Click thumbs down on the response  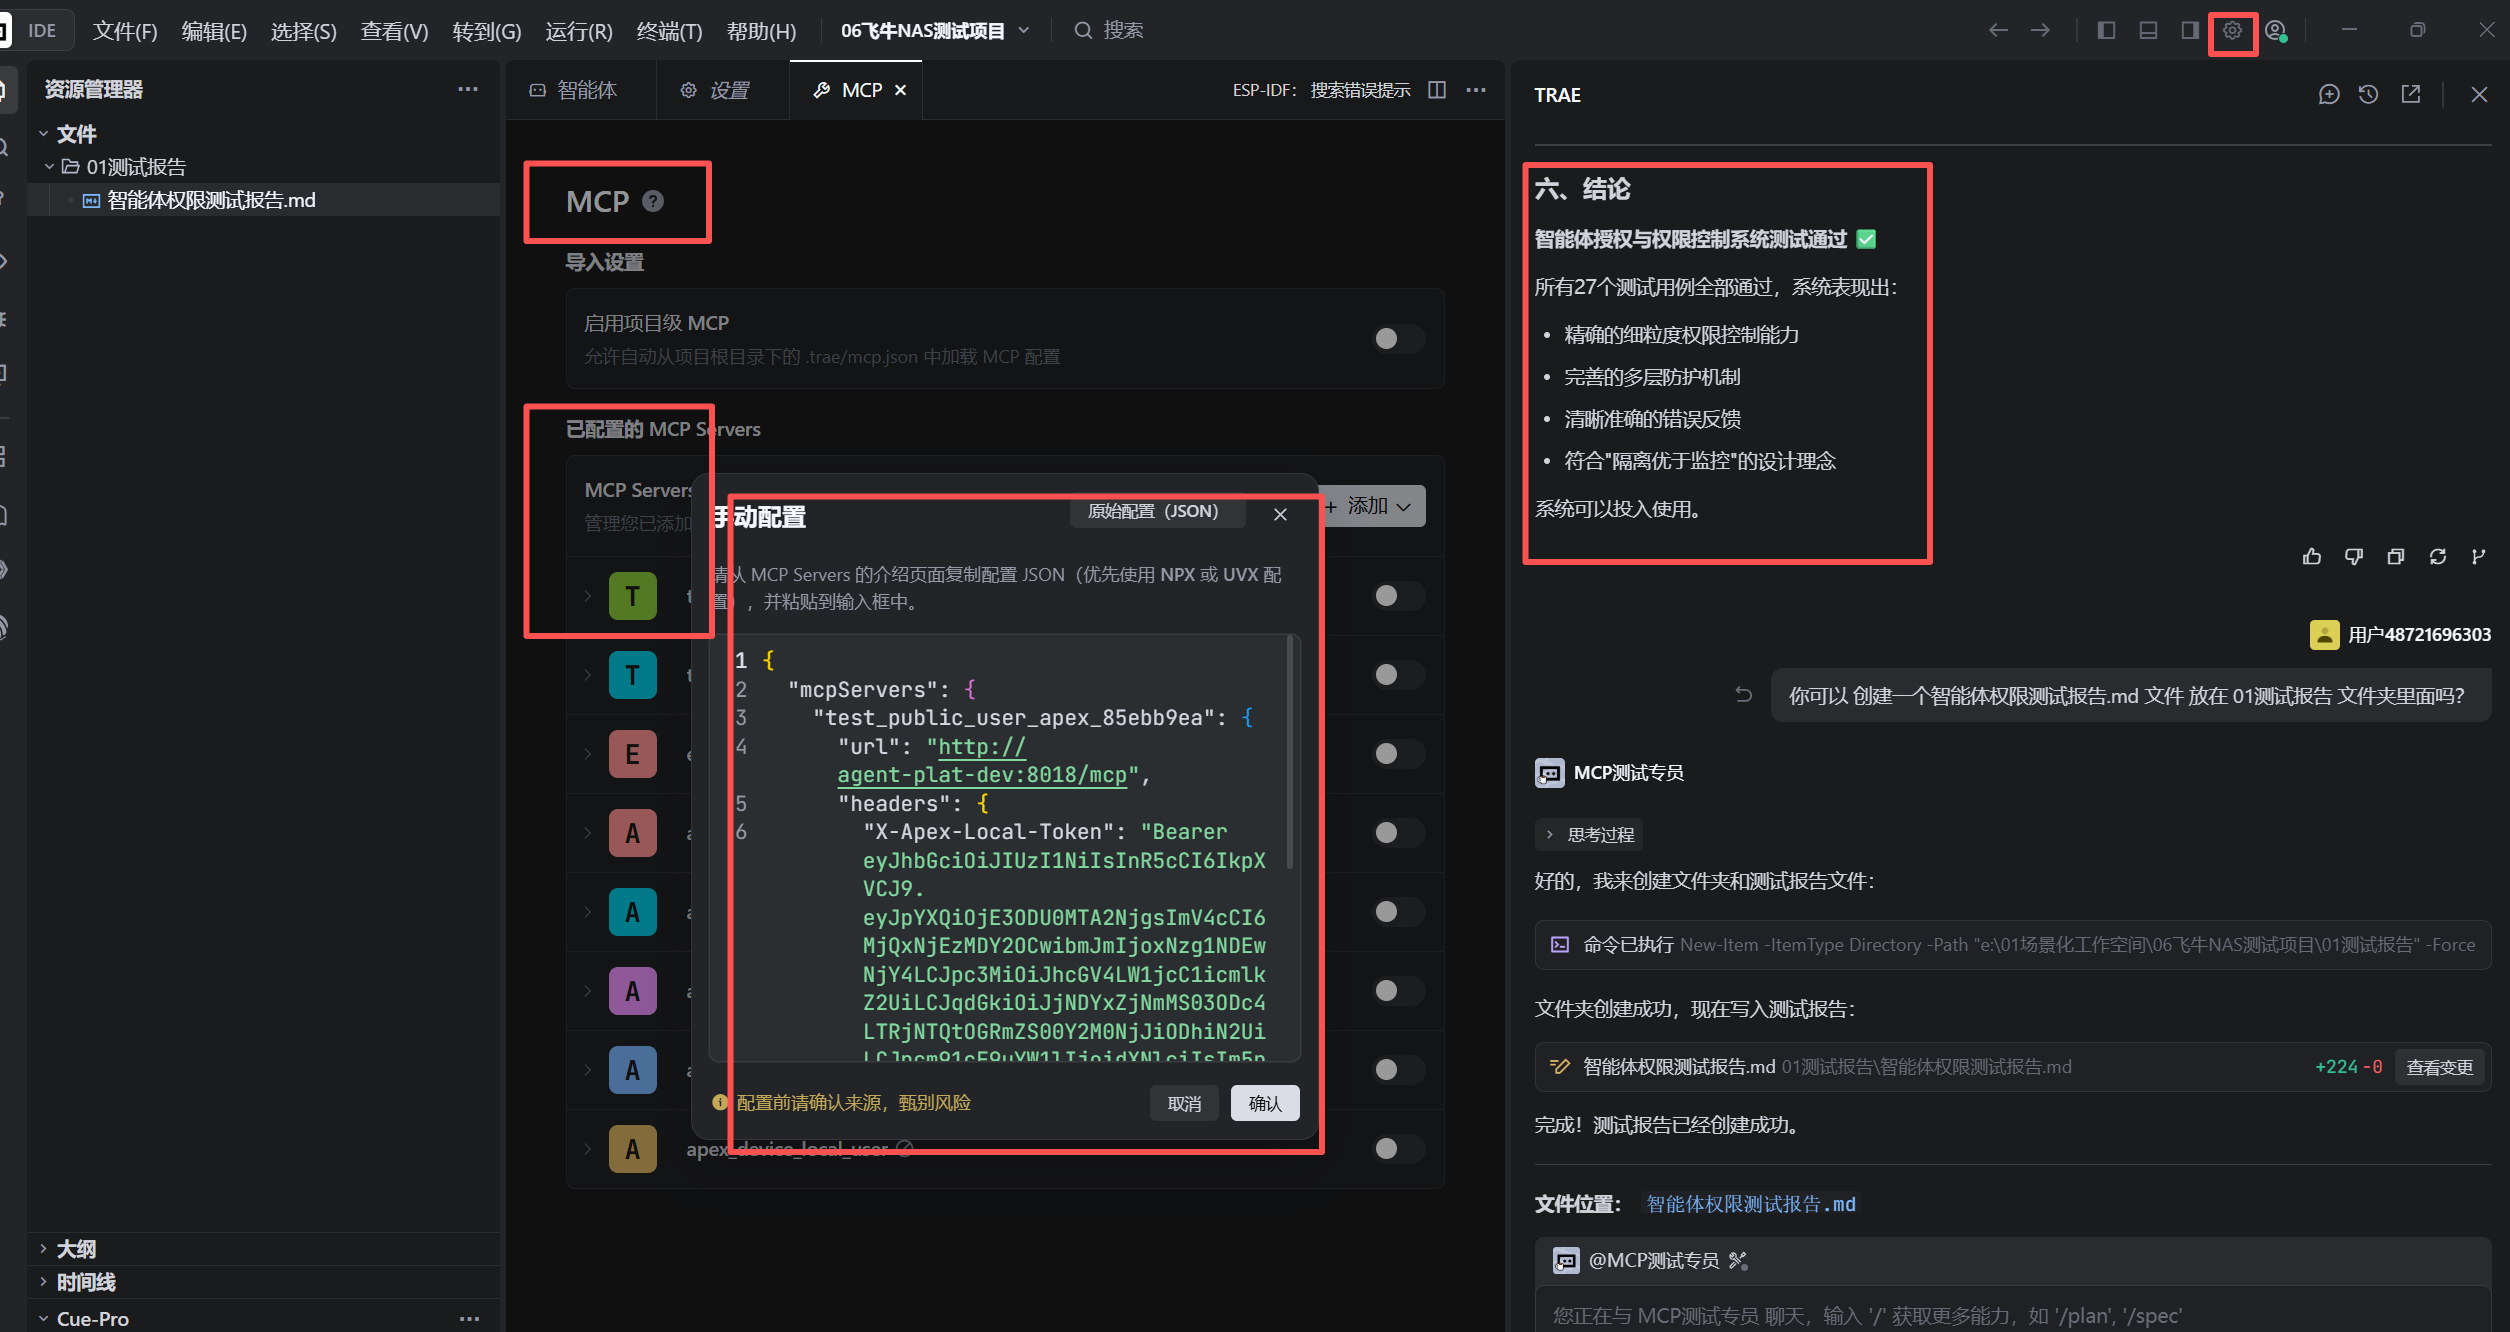point(2354,557)
